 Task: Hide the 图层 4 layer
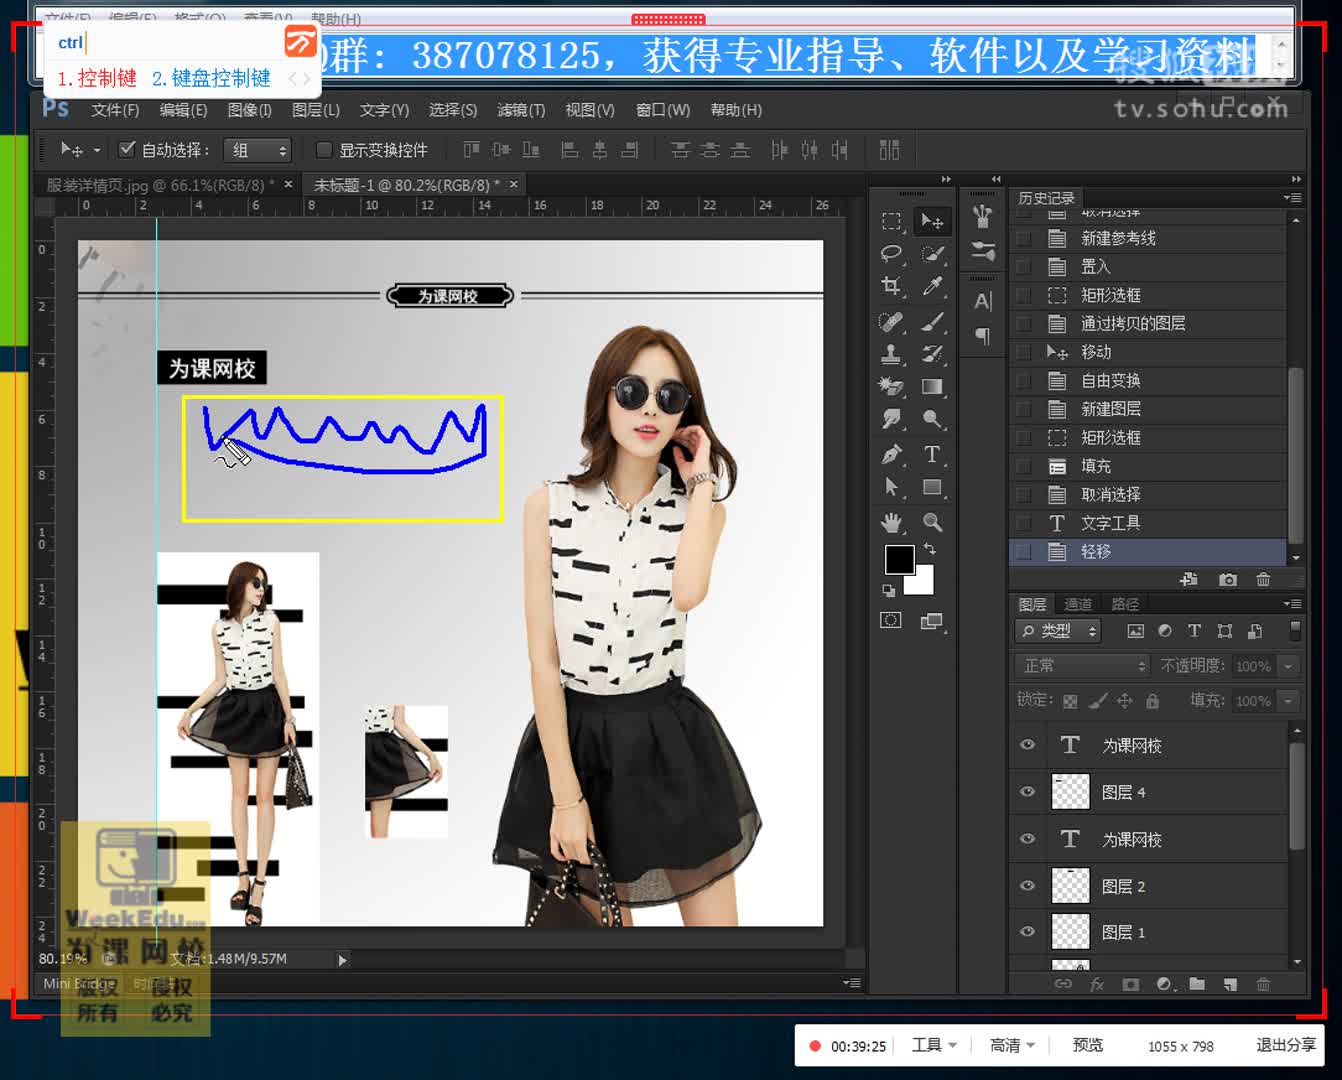tap(1027, 792)
